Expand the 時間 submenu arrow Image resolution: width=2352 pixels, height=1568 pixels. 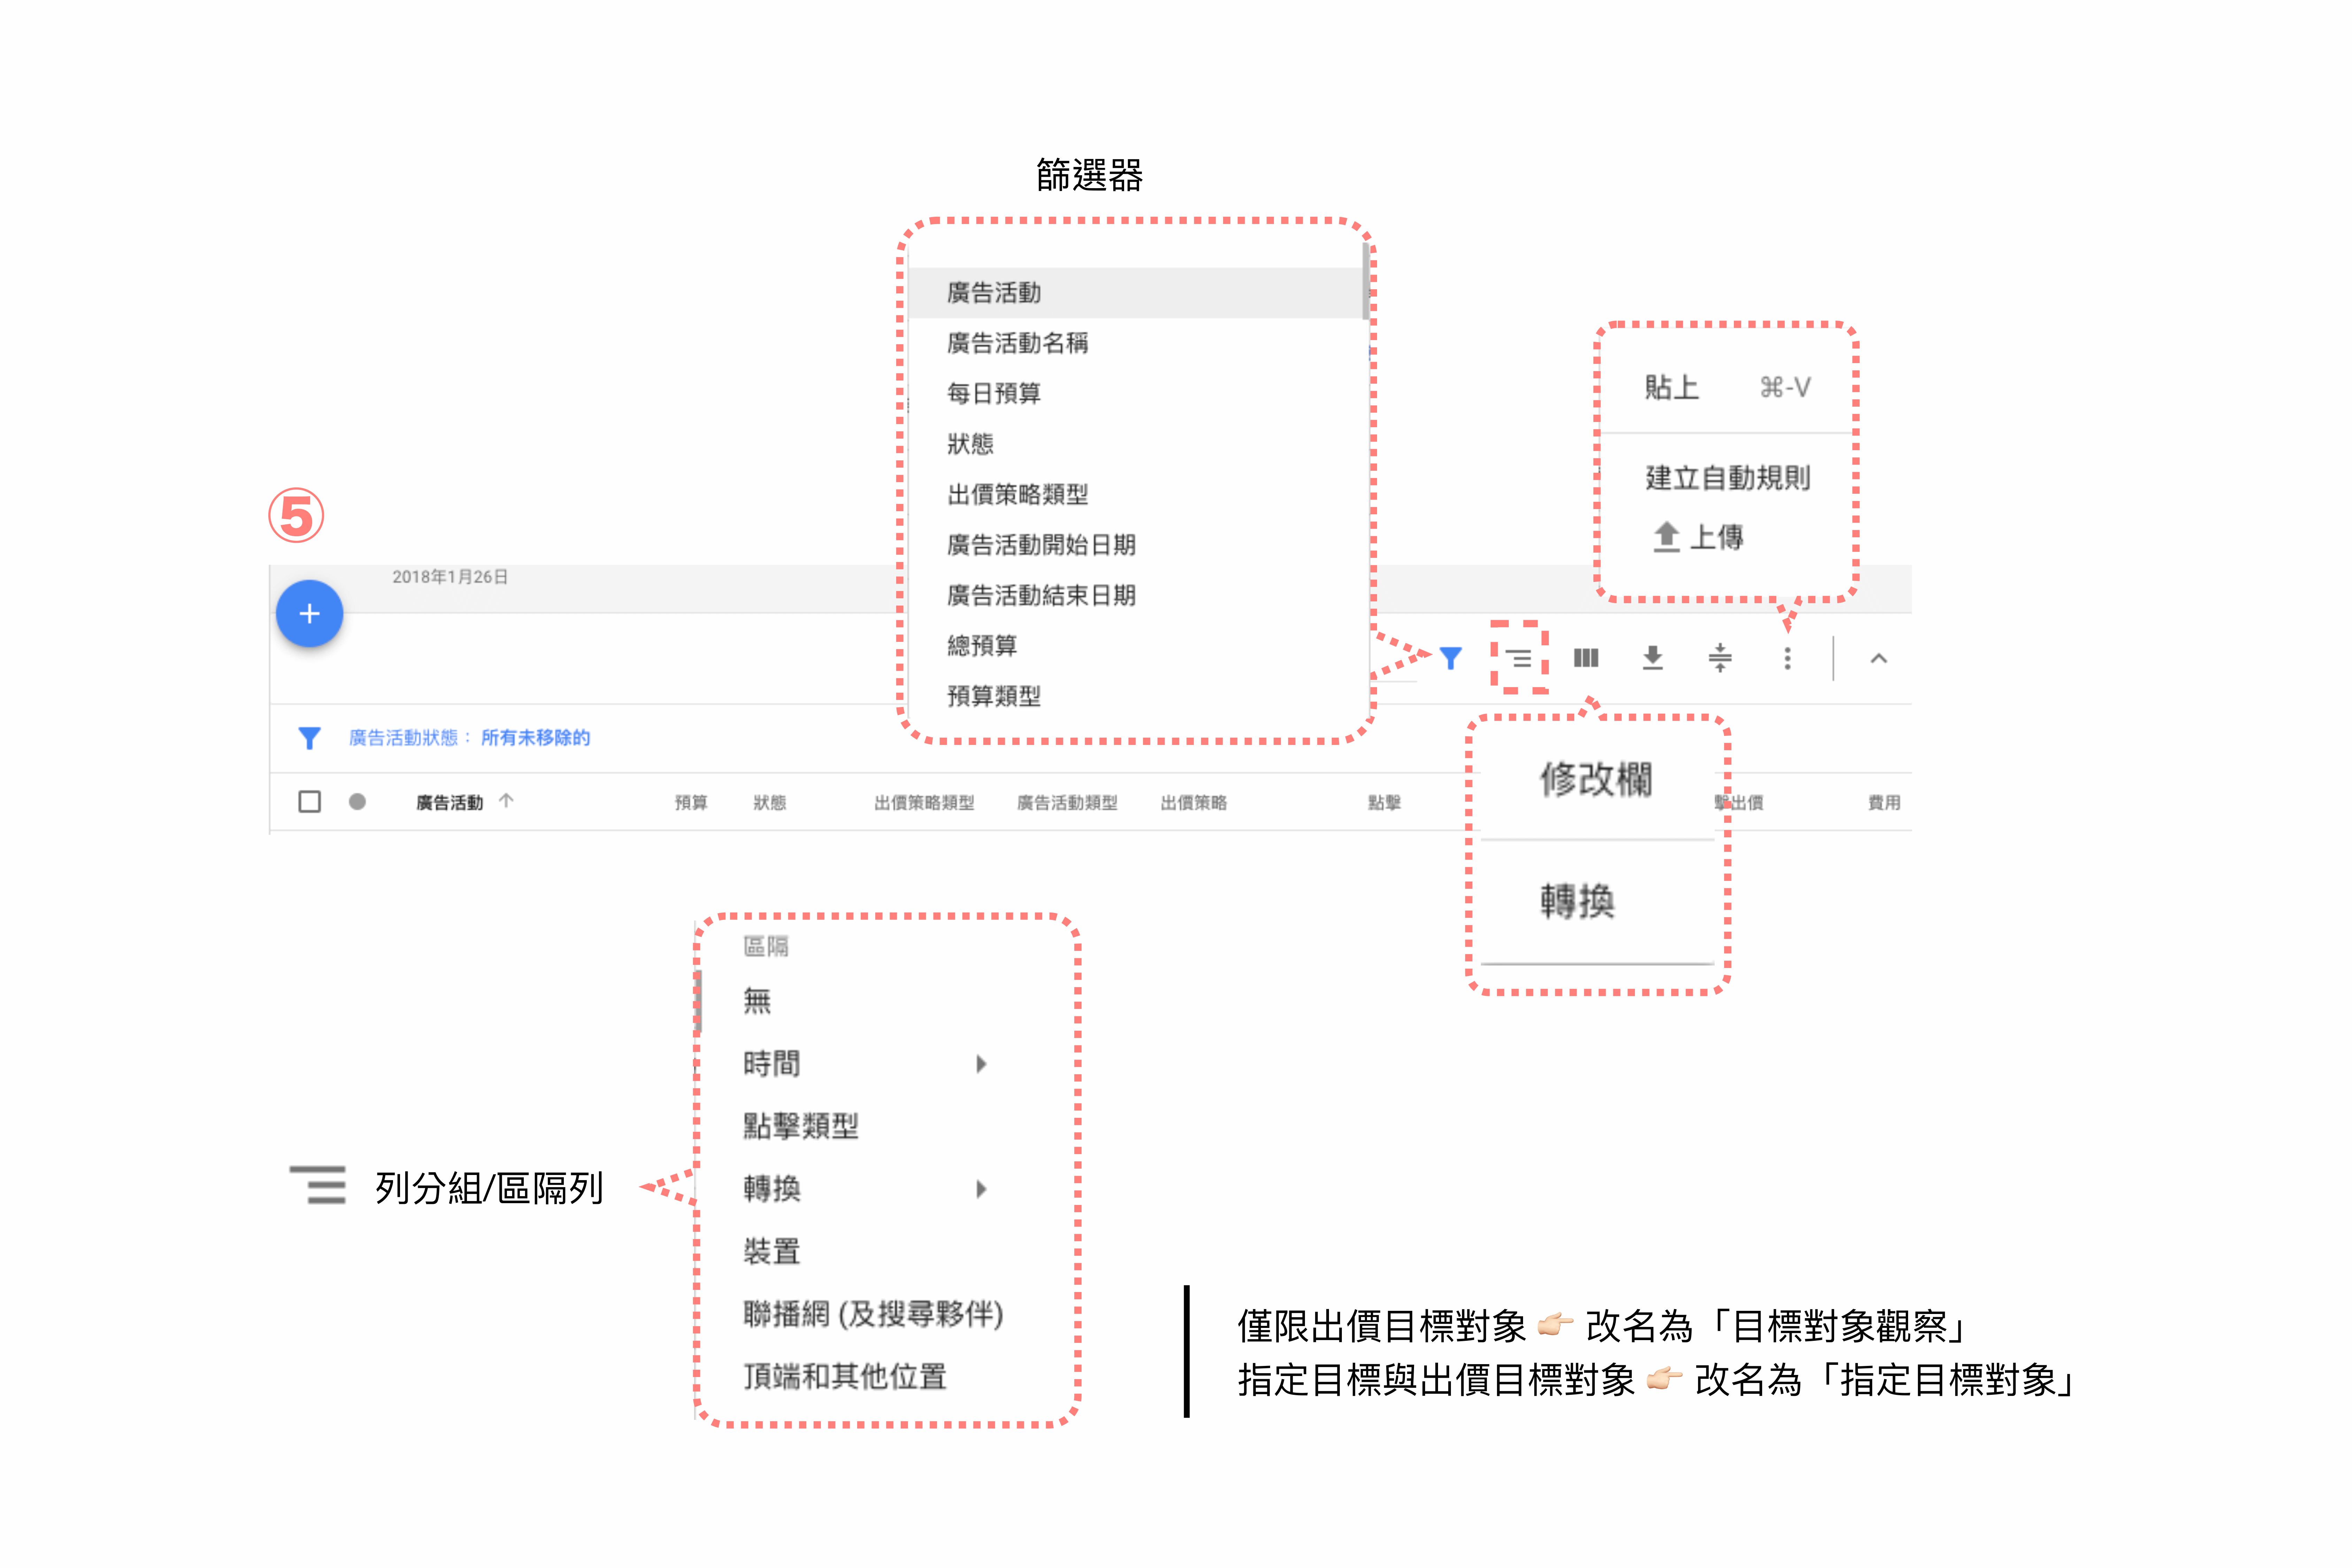[981, 1064]
